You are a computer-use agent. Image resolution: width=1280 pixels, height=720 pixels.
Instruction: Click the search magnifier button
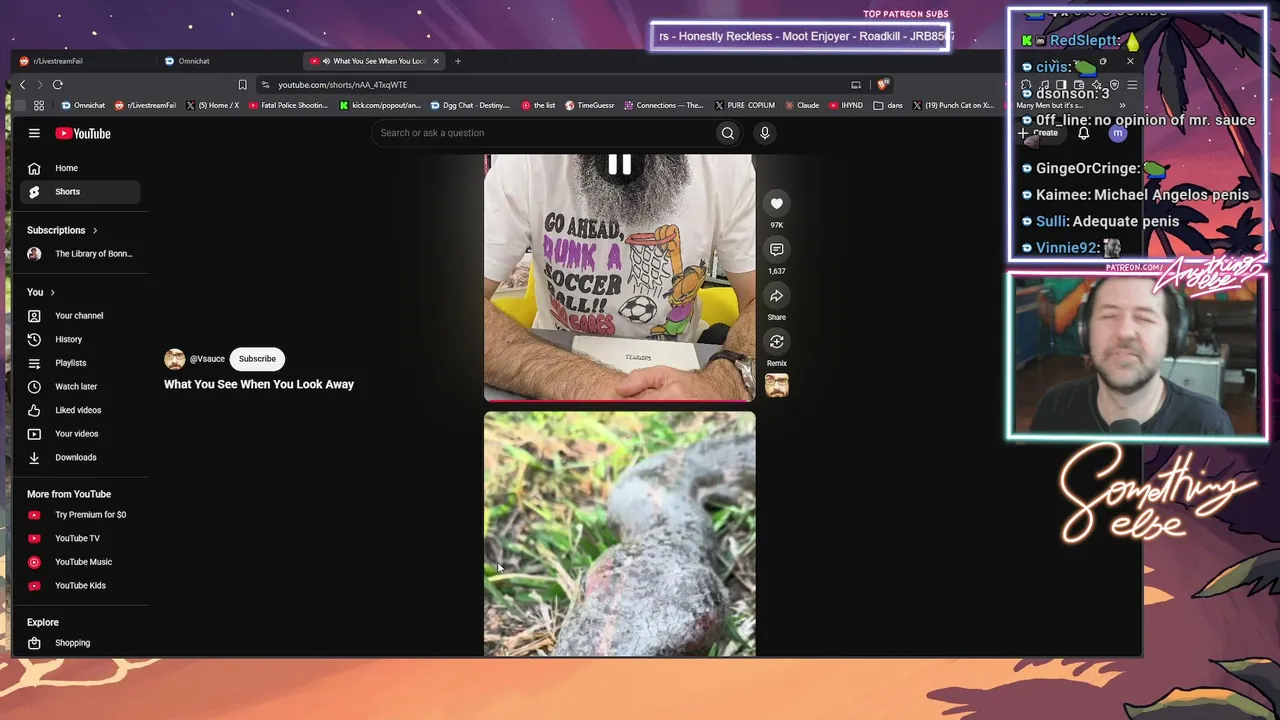tap(728, 133)
